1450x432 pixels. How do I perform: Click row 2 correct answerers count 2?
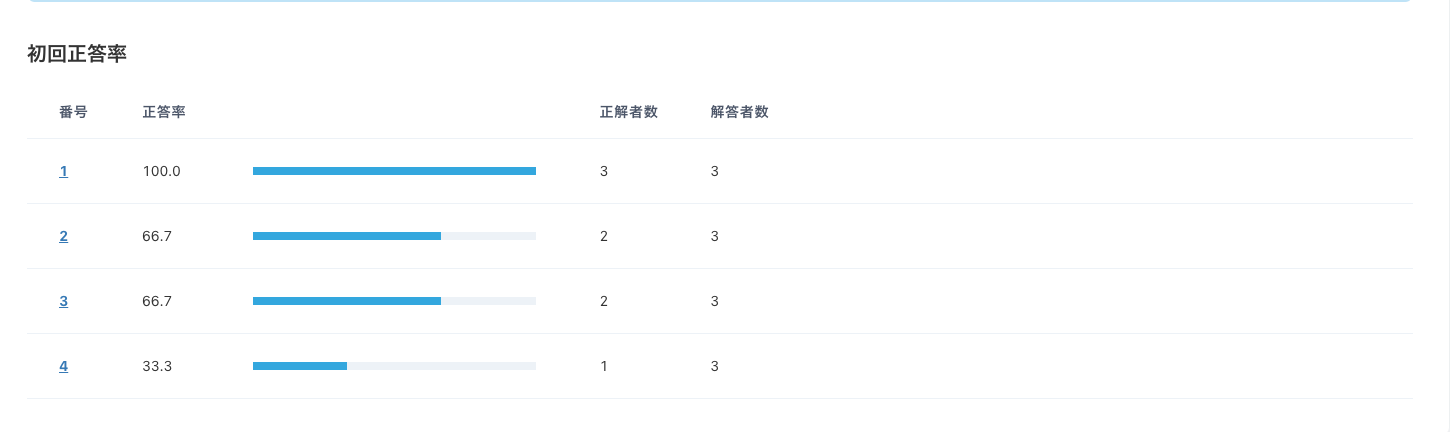click(604, 236)
